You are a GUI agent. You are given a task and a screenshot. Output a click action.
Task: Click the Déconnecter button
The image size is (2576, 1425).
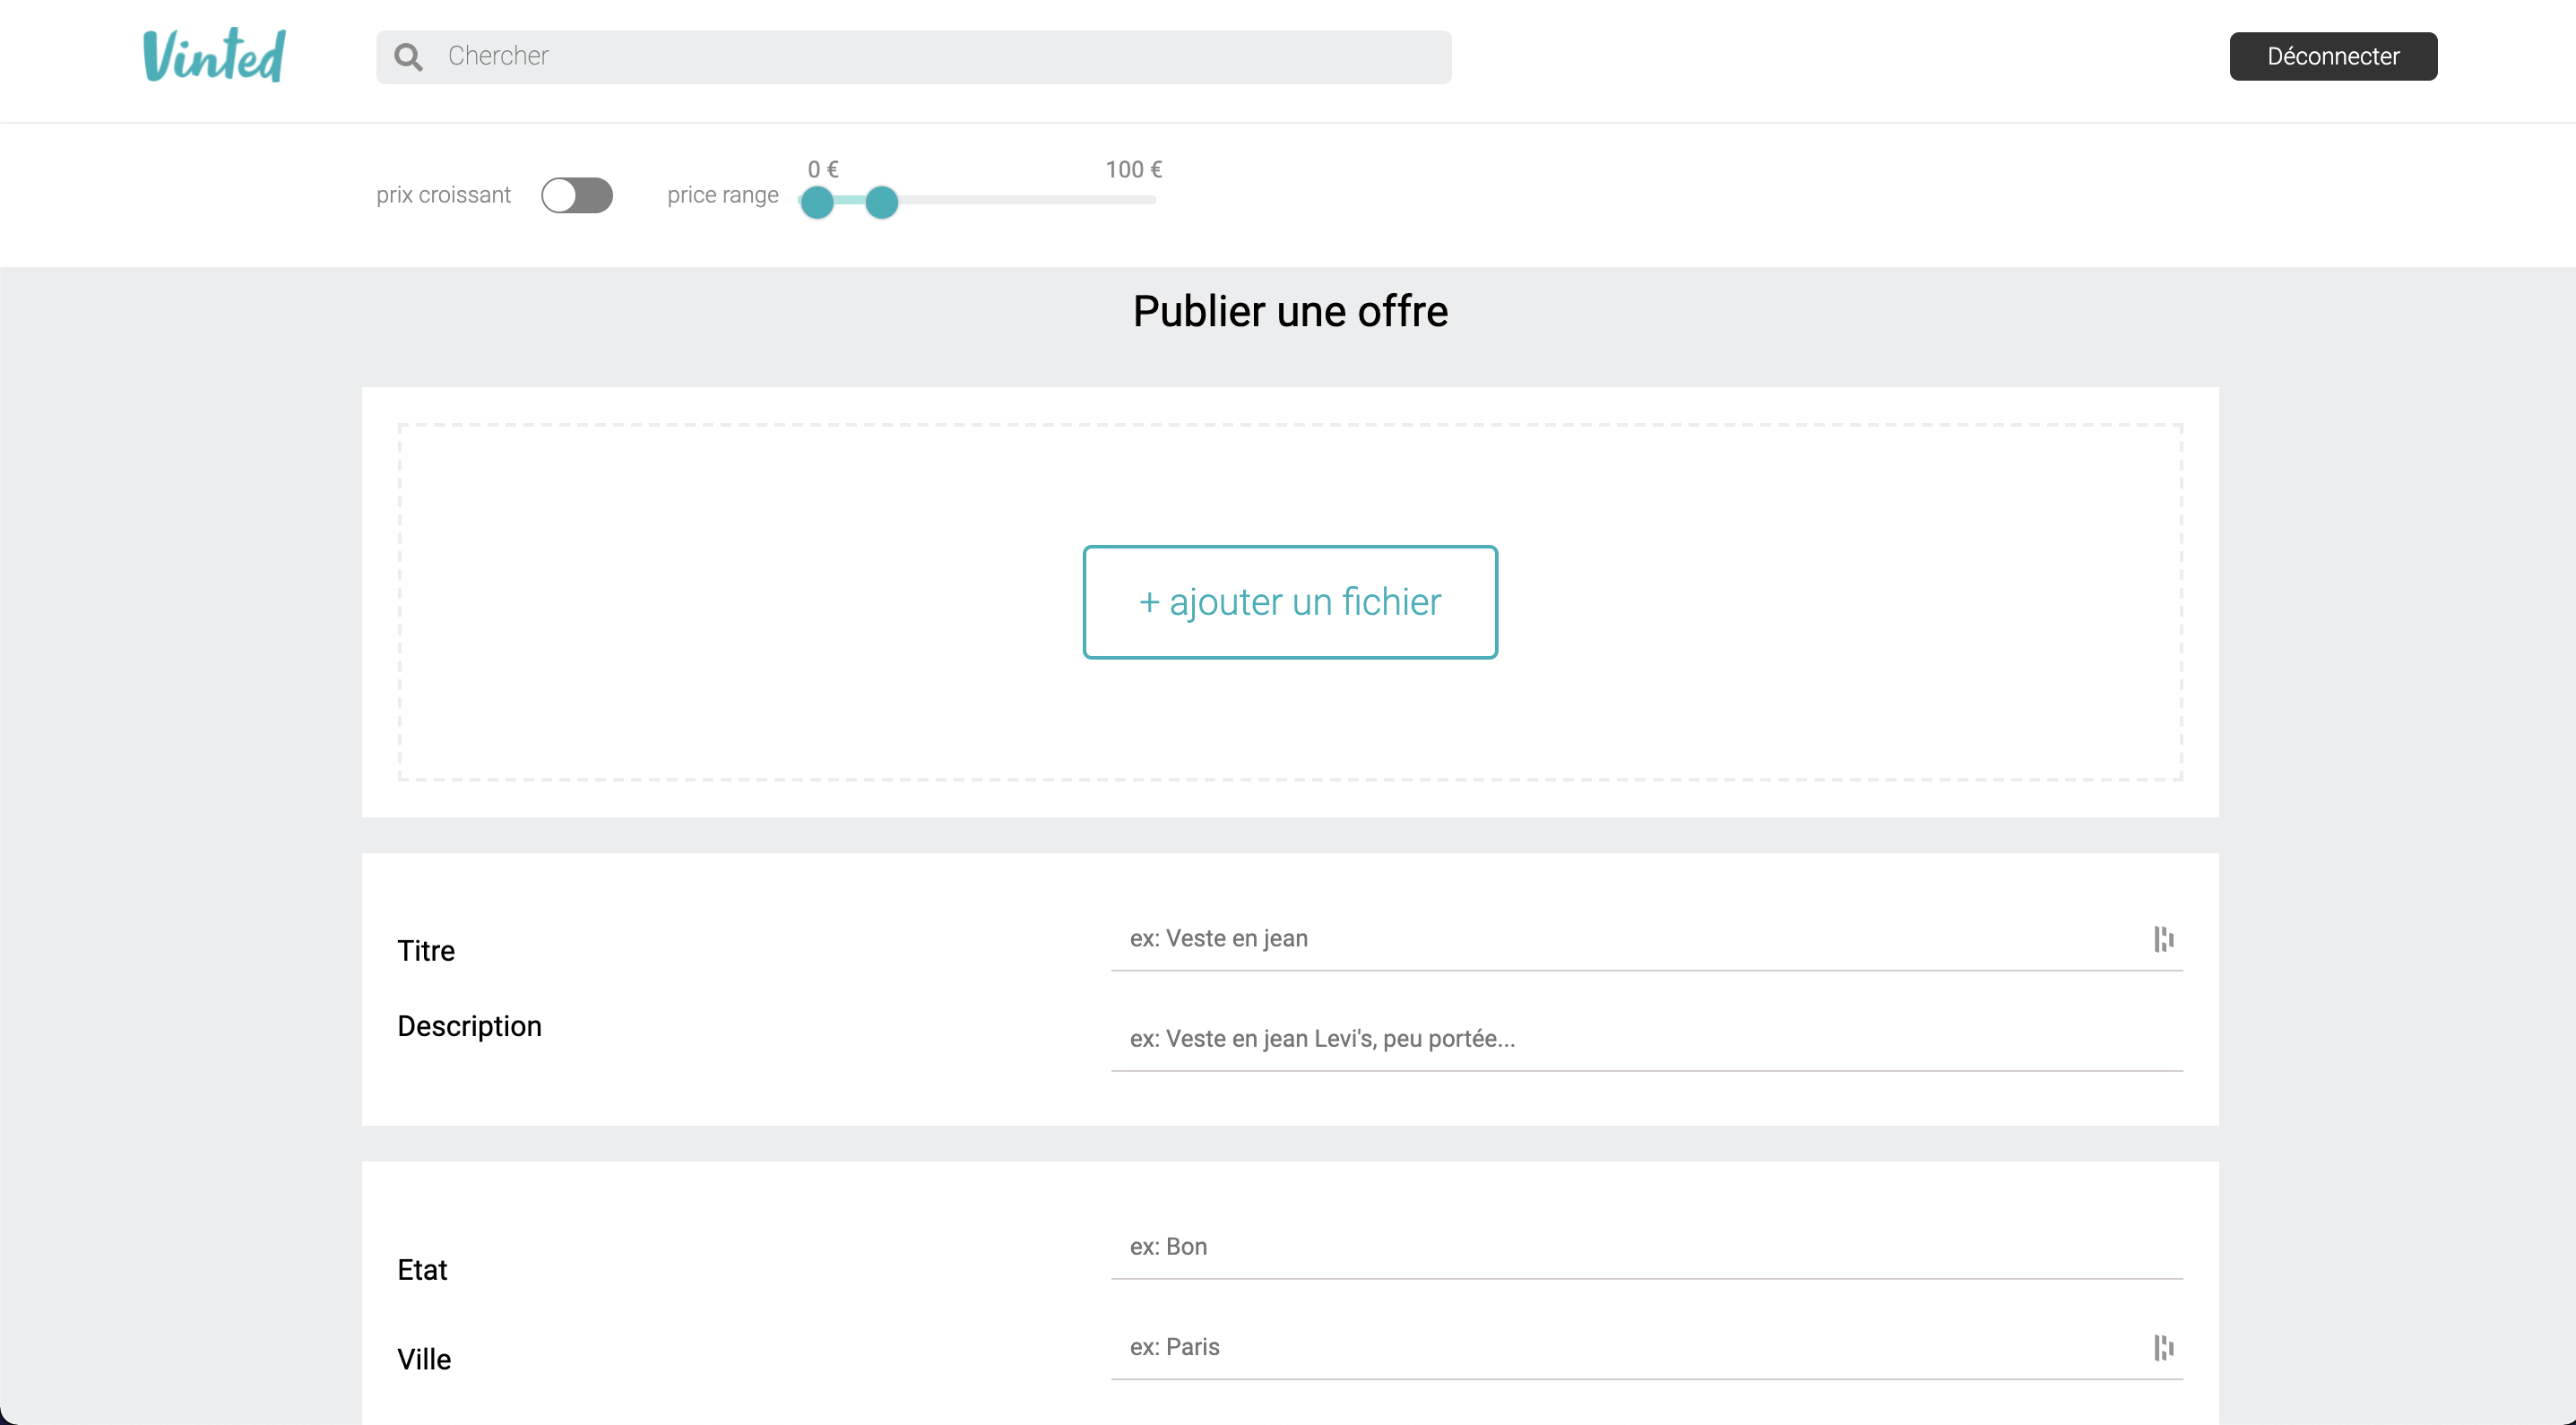pos(2332,56)
